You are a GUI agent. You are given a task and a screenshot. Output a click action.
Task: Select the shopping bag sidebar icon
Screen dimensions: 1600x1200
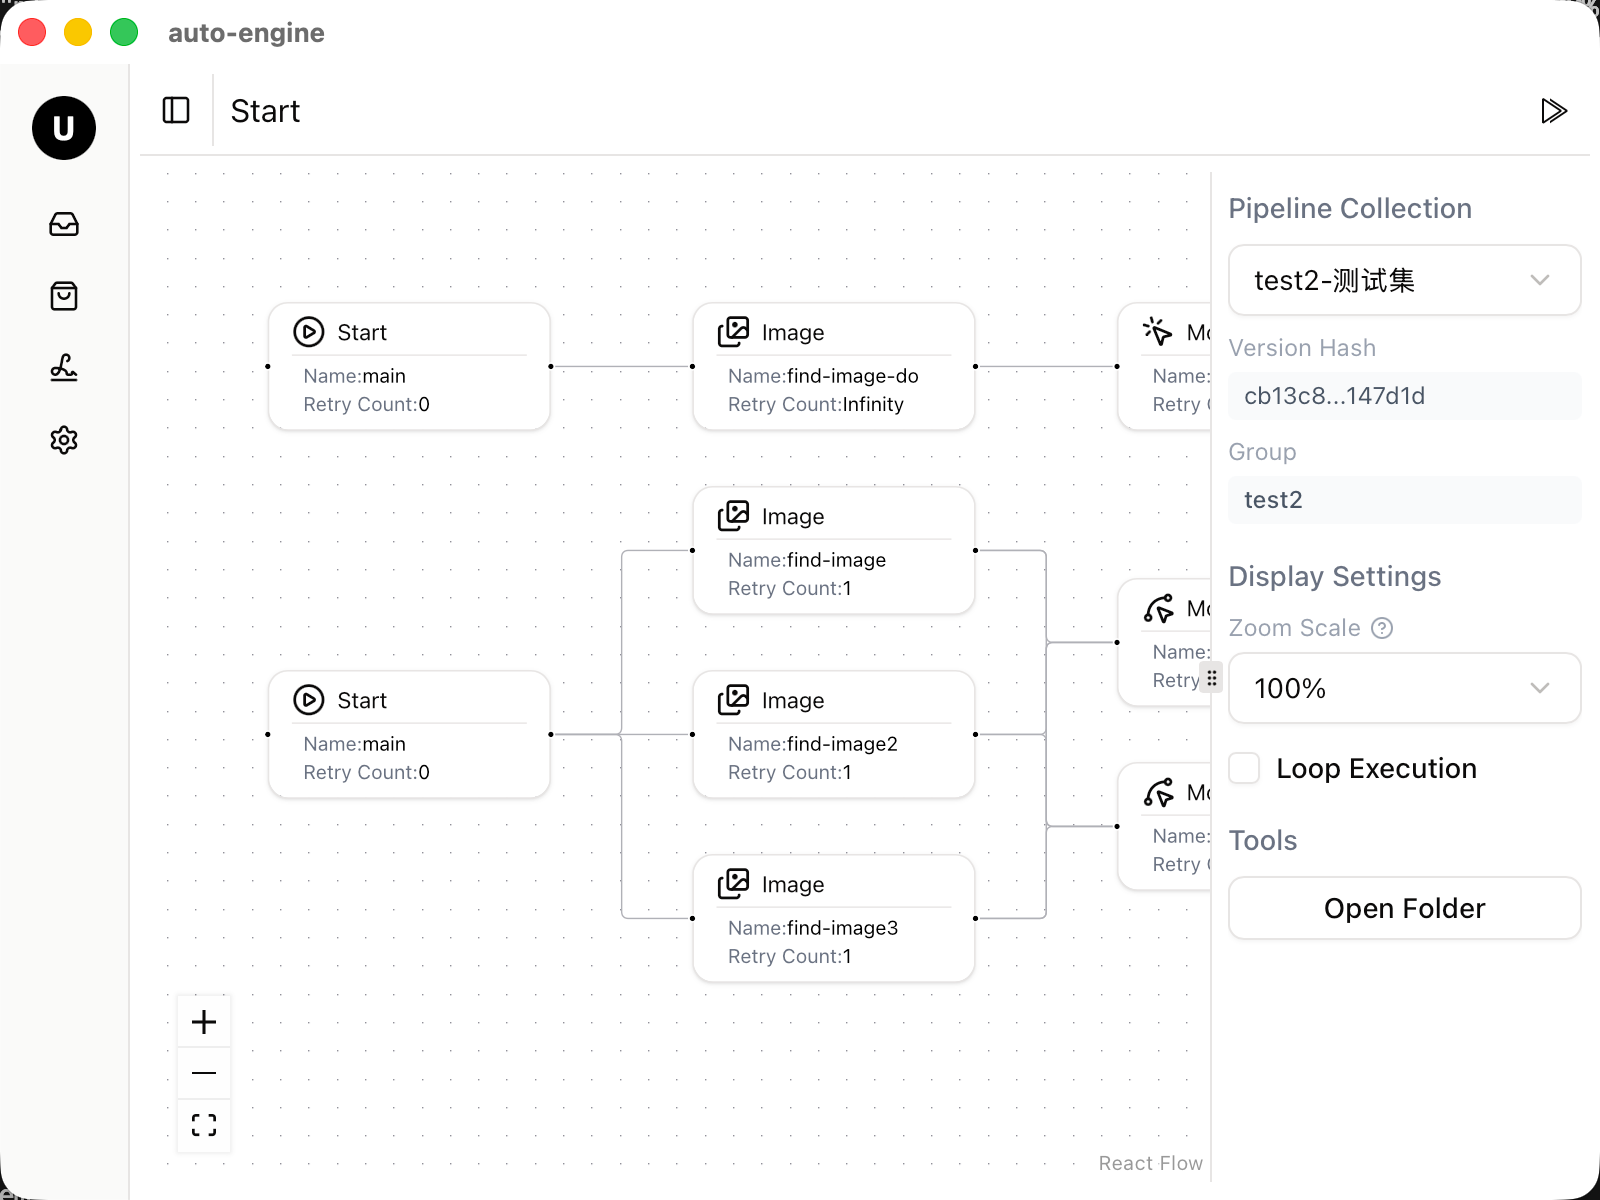coord(63,296)
